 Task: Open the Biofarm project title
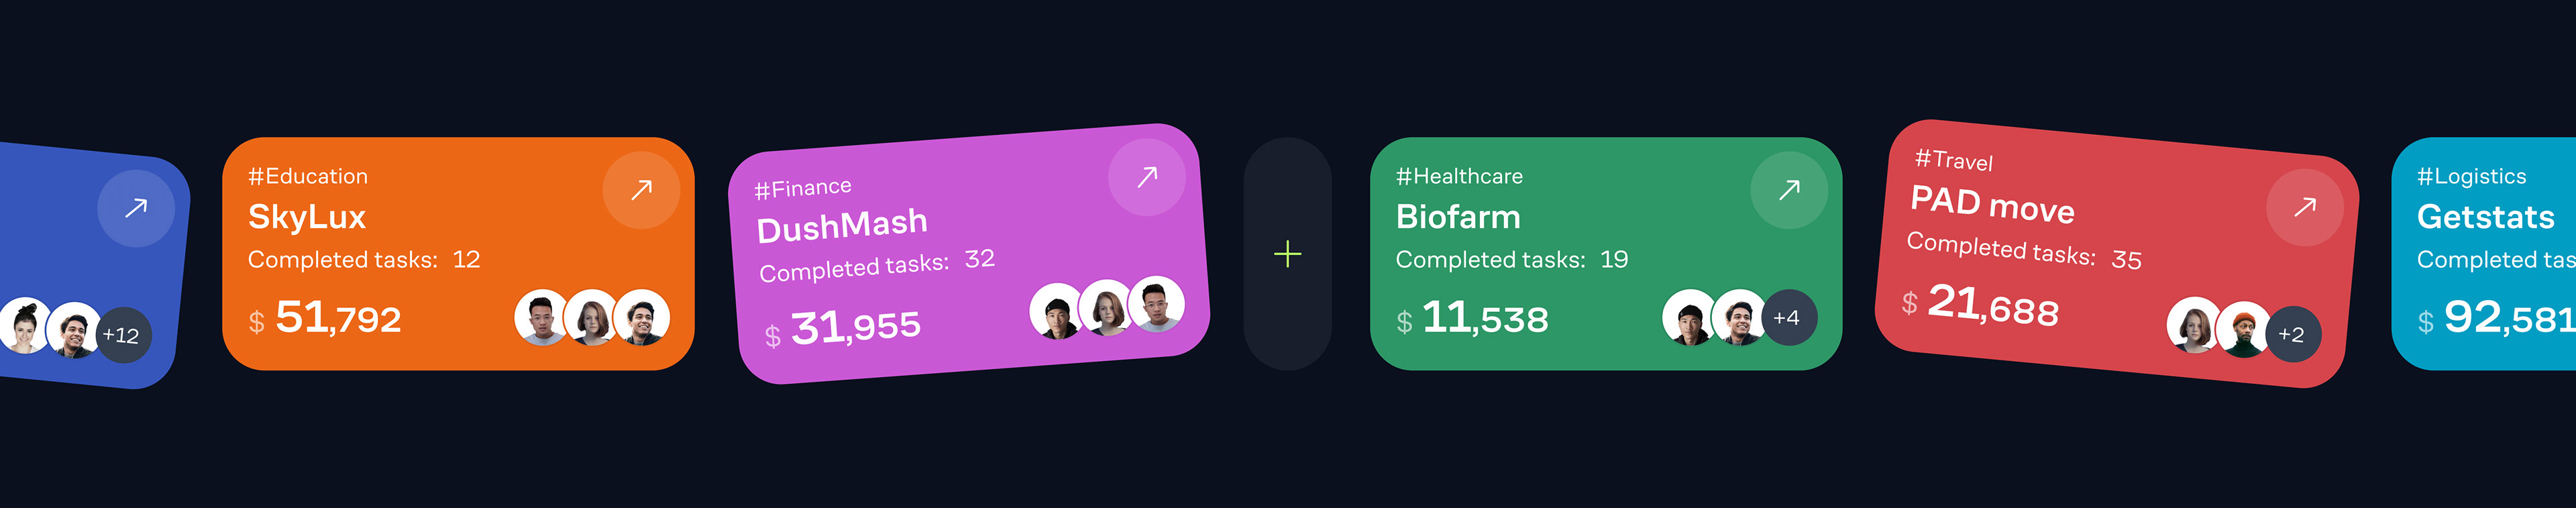point(1458,217)
